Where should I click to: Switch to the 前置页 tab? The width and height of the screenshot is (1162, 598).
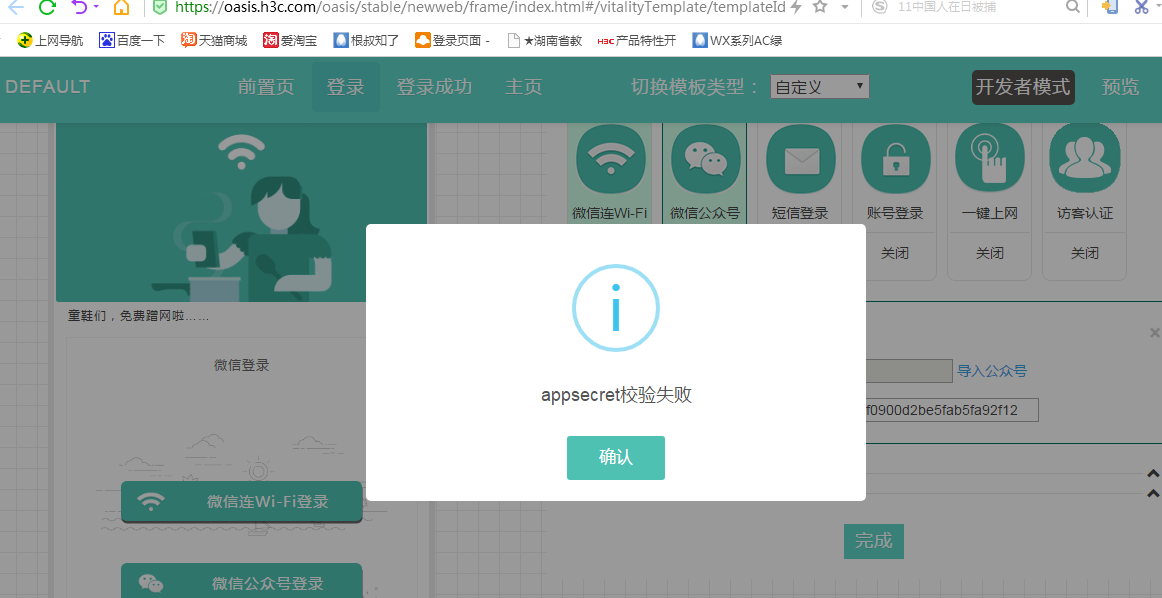266,87
